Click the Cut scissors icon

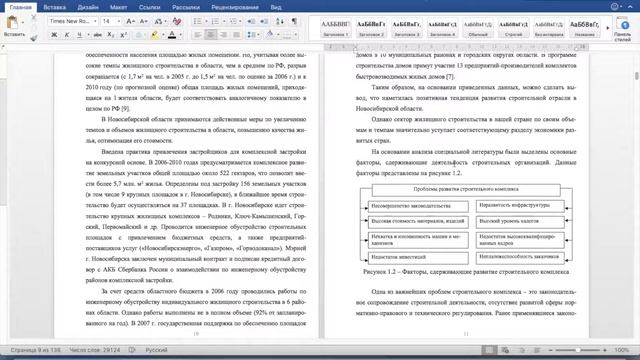[34, 18]
